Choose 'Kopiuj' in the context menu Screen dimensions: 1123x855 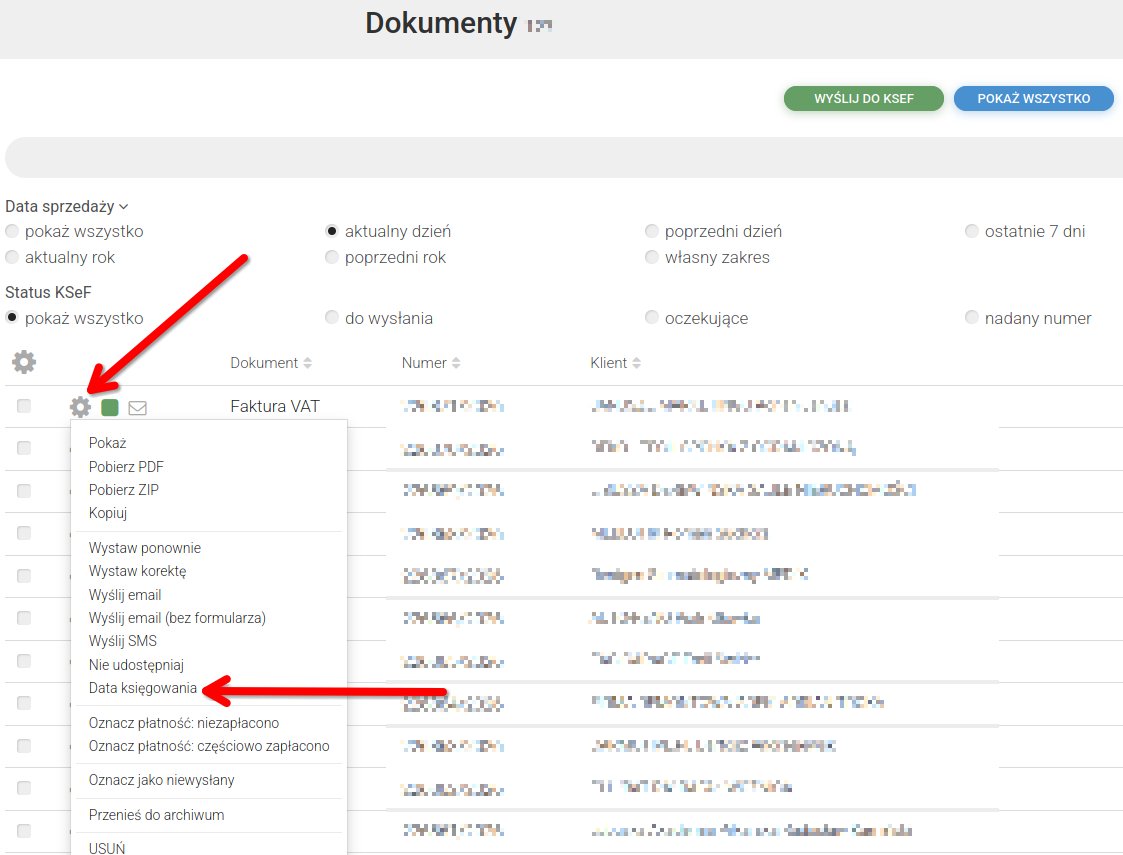[x=107, y=513]
